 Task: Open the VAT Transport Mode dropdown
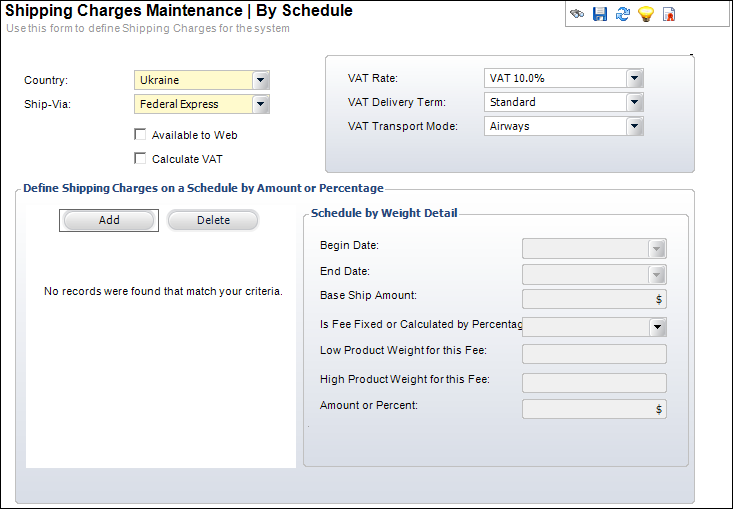tap(633, 126)
